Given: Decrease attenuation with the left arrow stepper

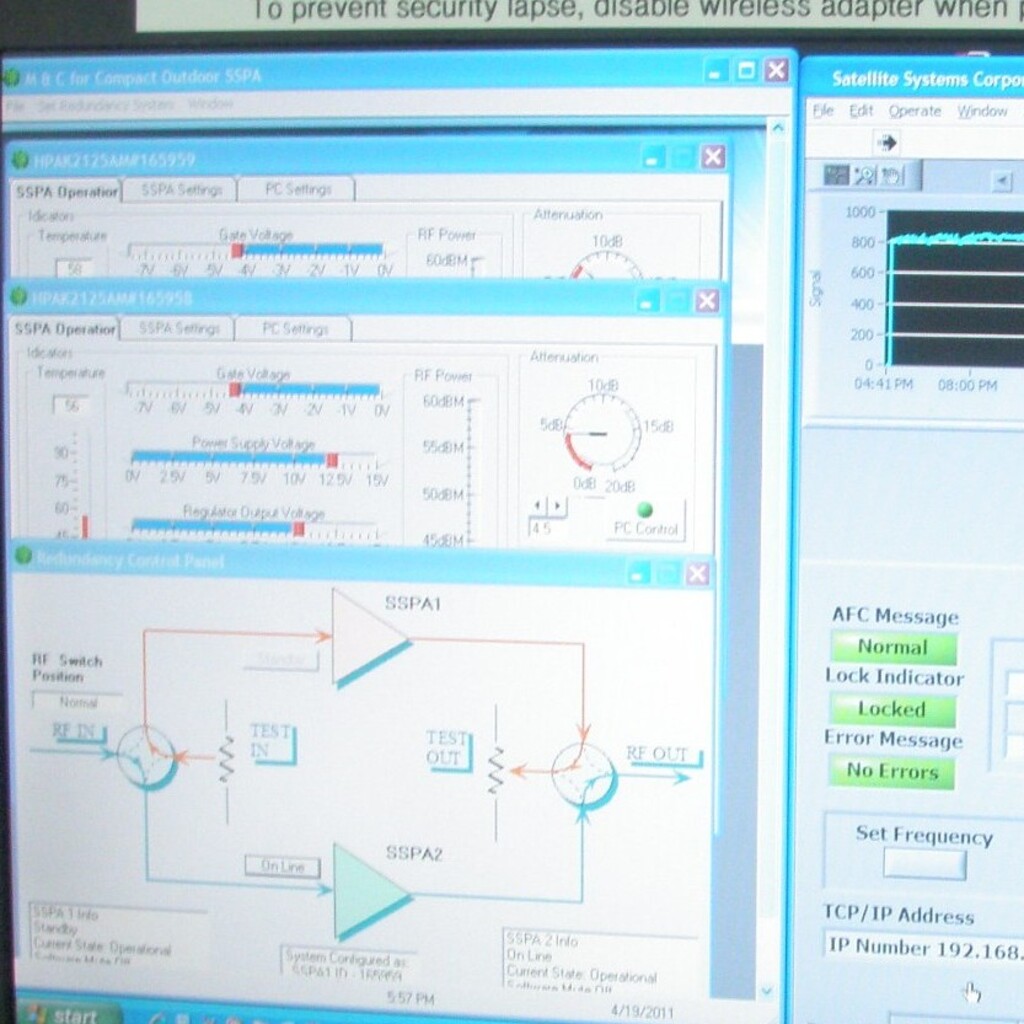Looking at the screenshot, I should tap(537, 506).
